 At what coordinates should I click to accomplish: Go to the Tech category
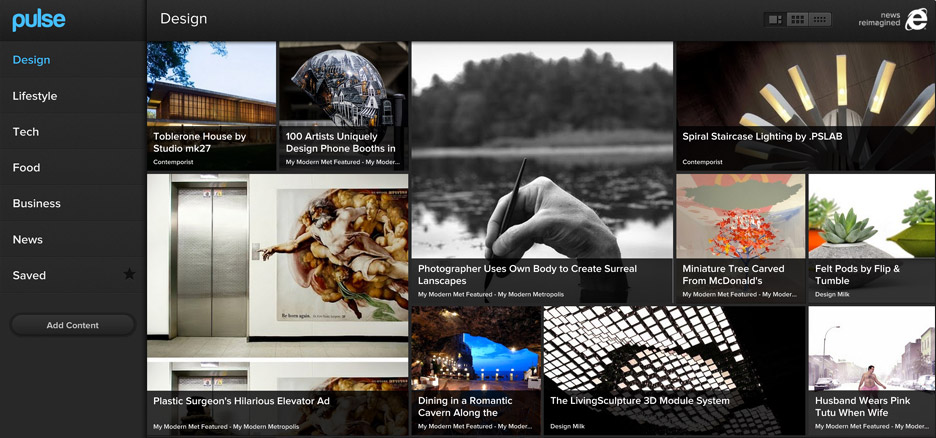26,132
